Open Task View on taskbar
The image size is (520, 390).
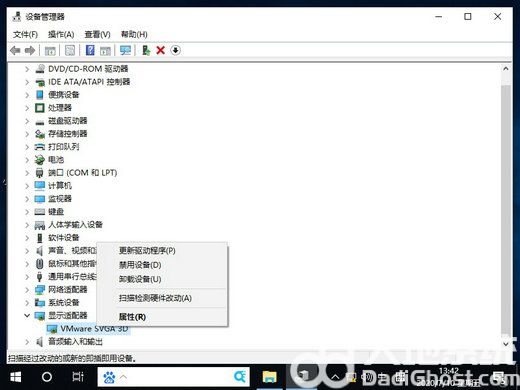pyautogui.click(x=78, y=377)
